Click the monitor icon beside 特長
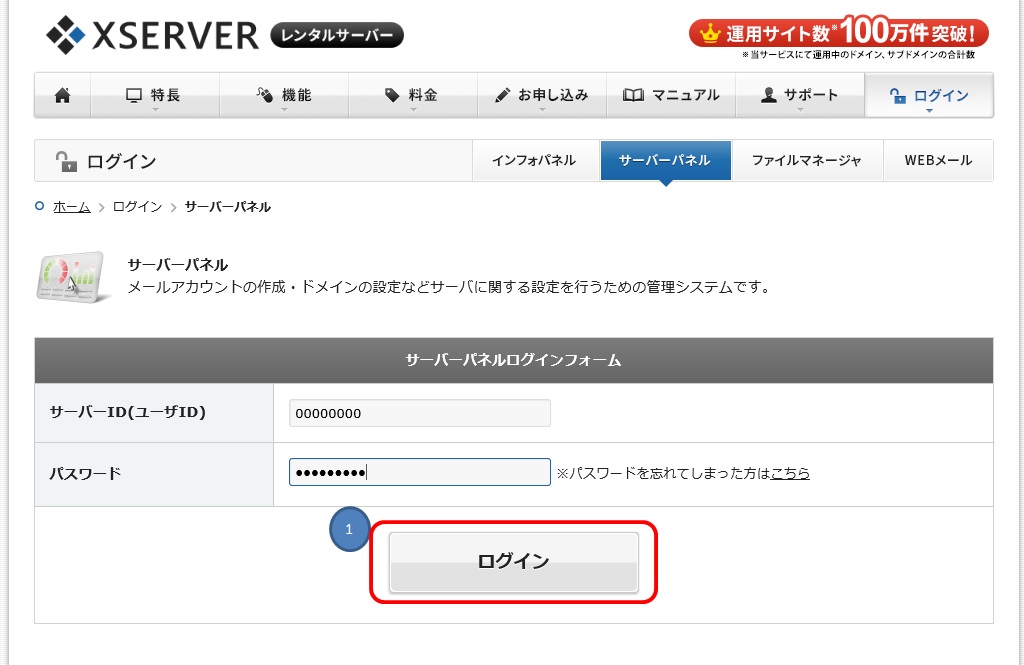The image size is (1024, 665). (x=134, y=95)
